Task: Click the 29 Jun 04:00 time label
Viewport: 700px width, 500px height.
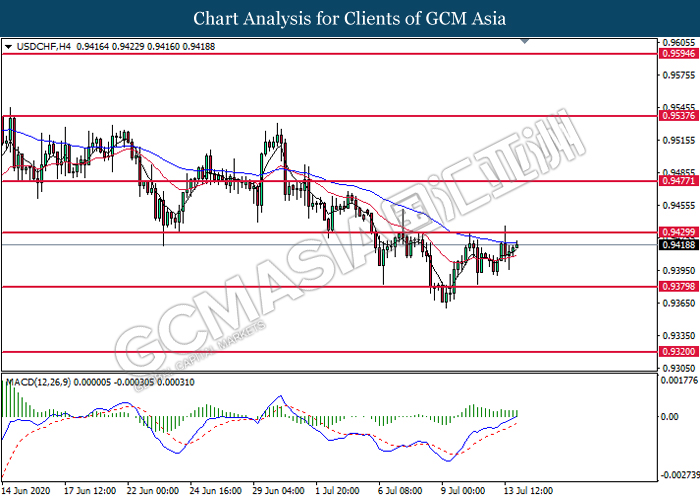Action: [279, 491]
